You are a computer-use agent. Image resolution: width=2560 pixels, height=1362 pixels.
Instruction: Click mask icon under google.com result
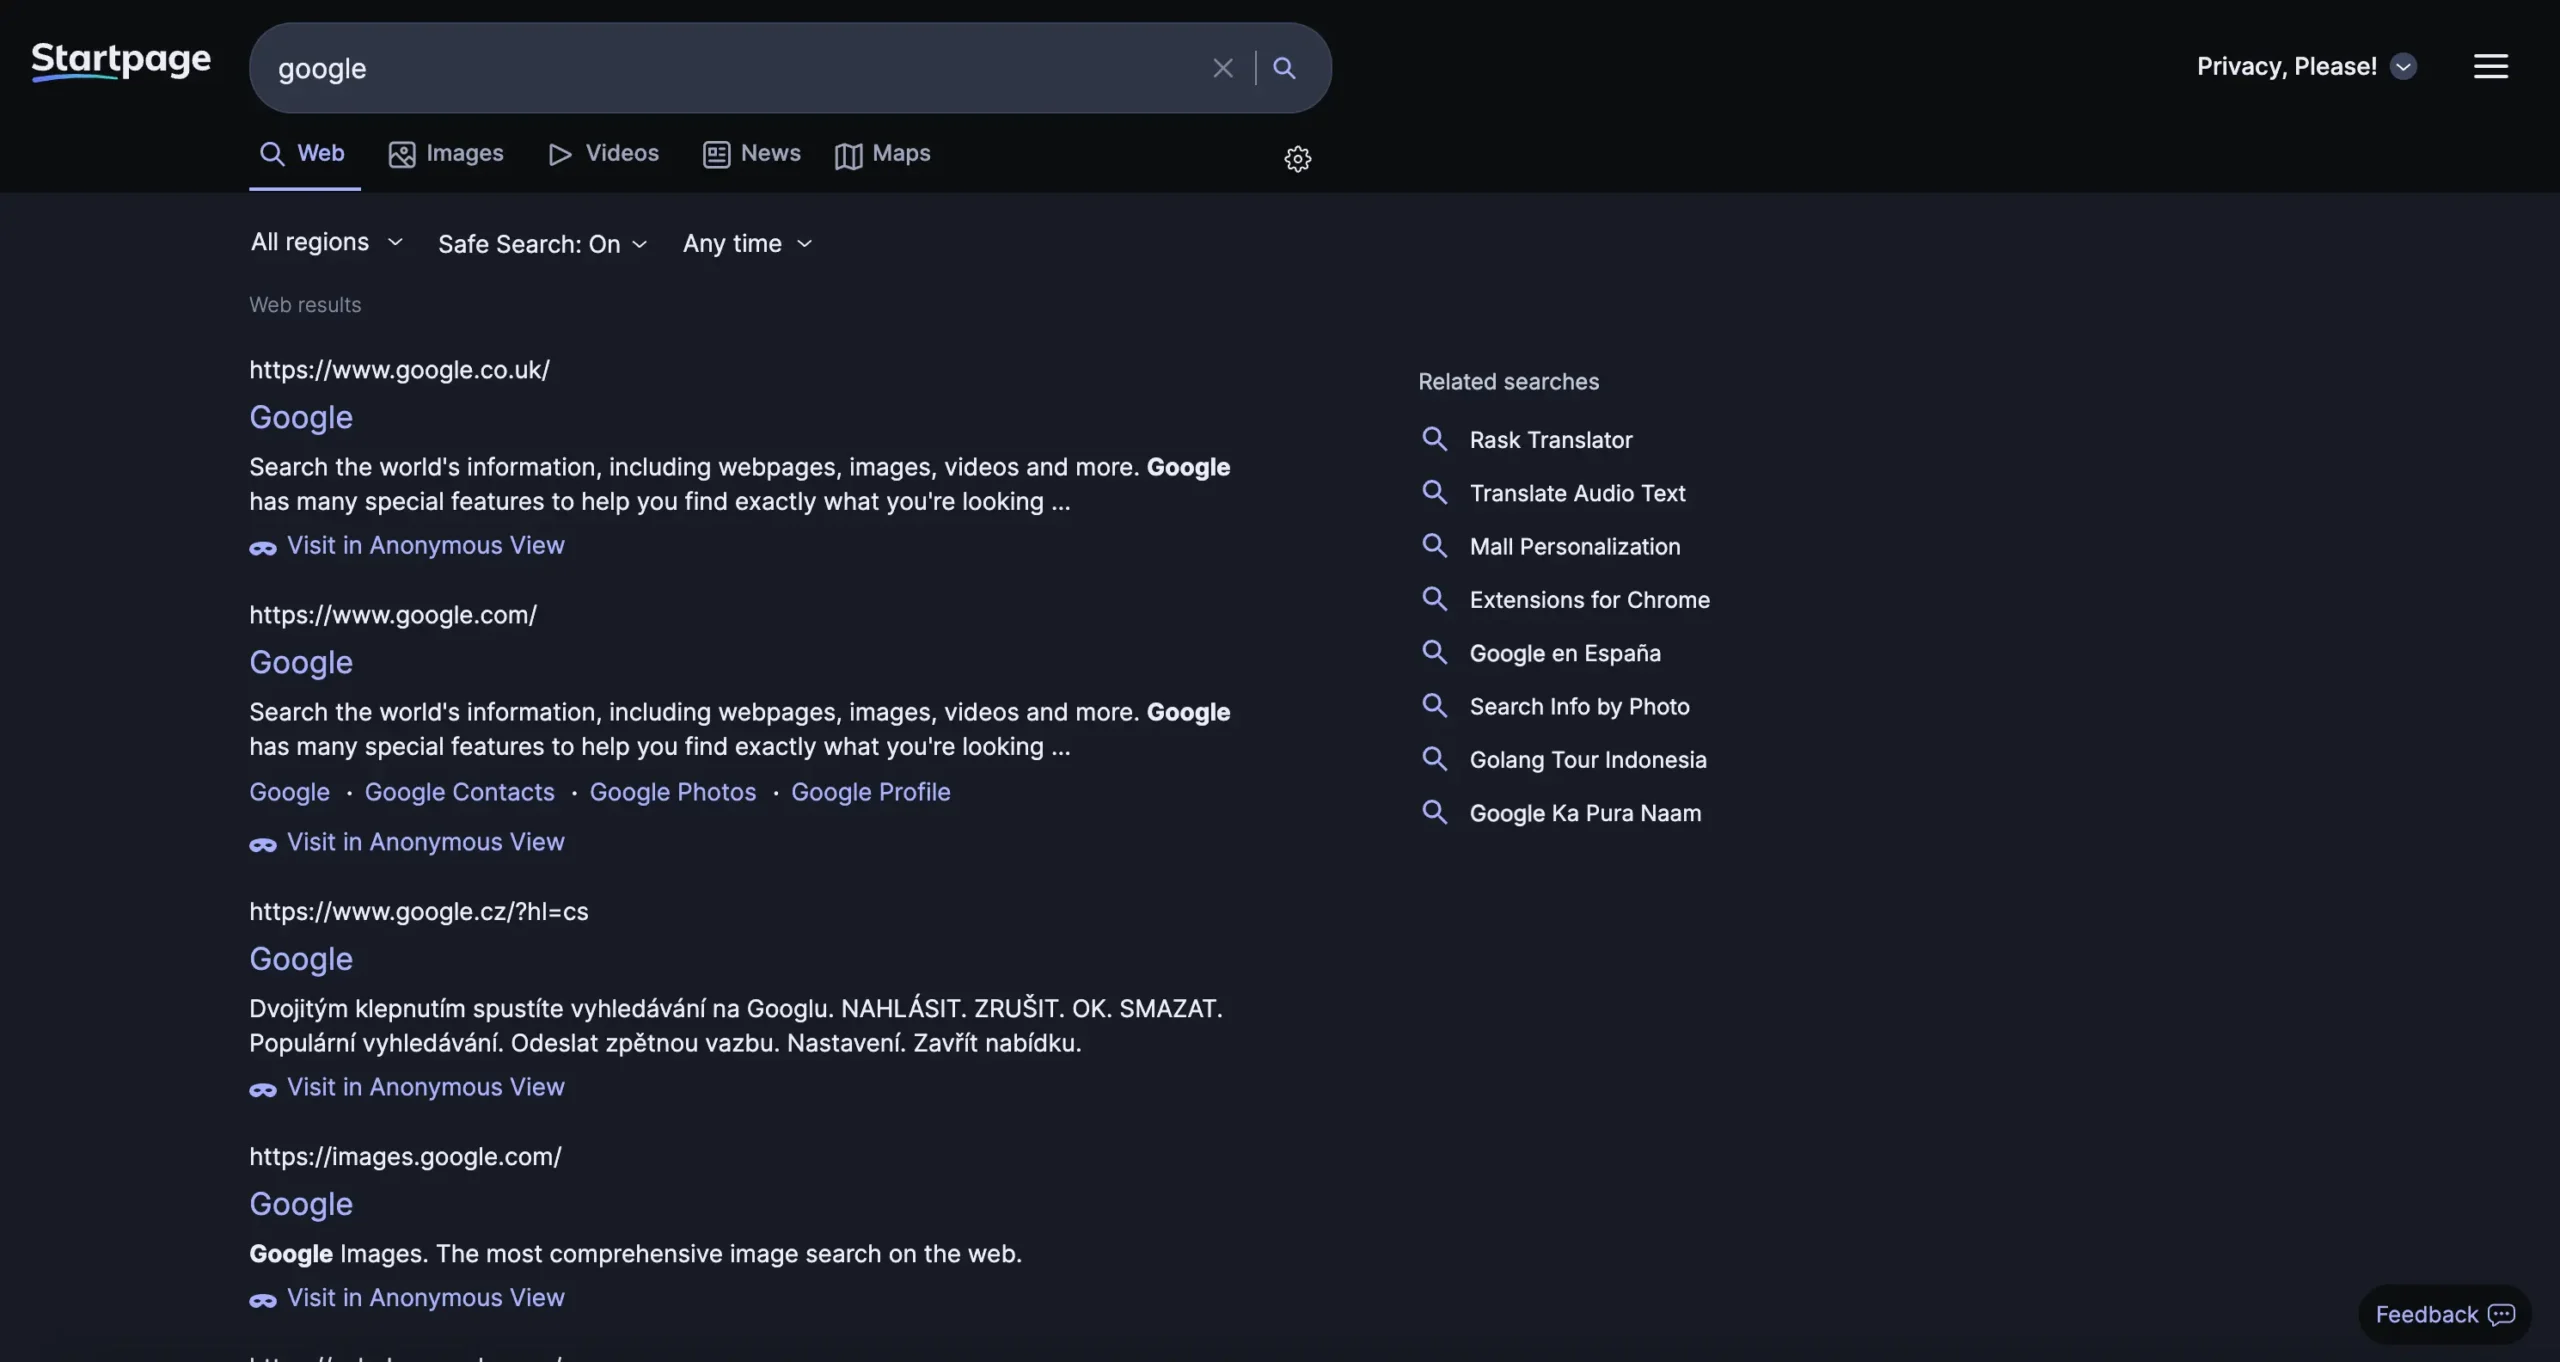(263, 845)
